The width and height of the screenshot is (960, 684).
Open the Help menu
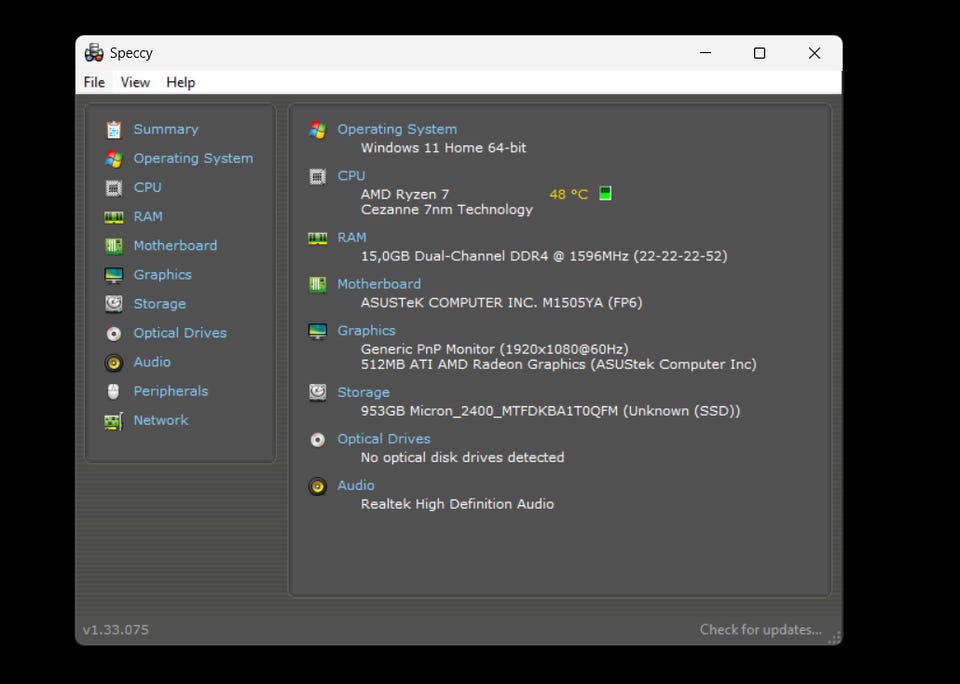click(180, 82)
